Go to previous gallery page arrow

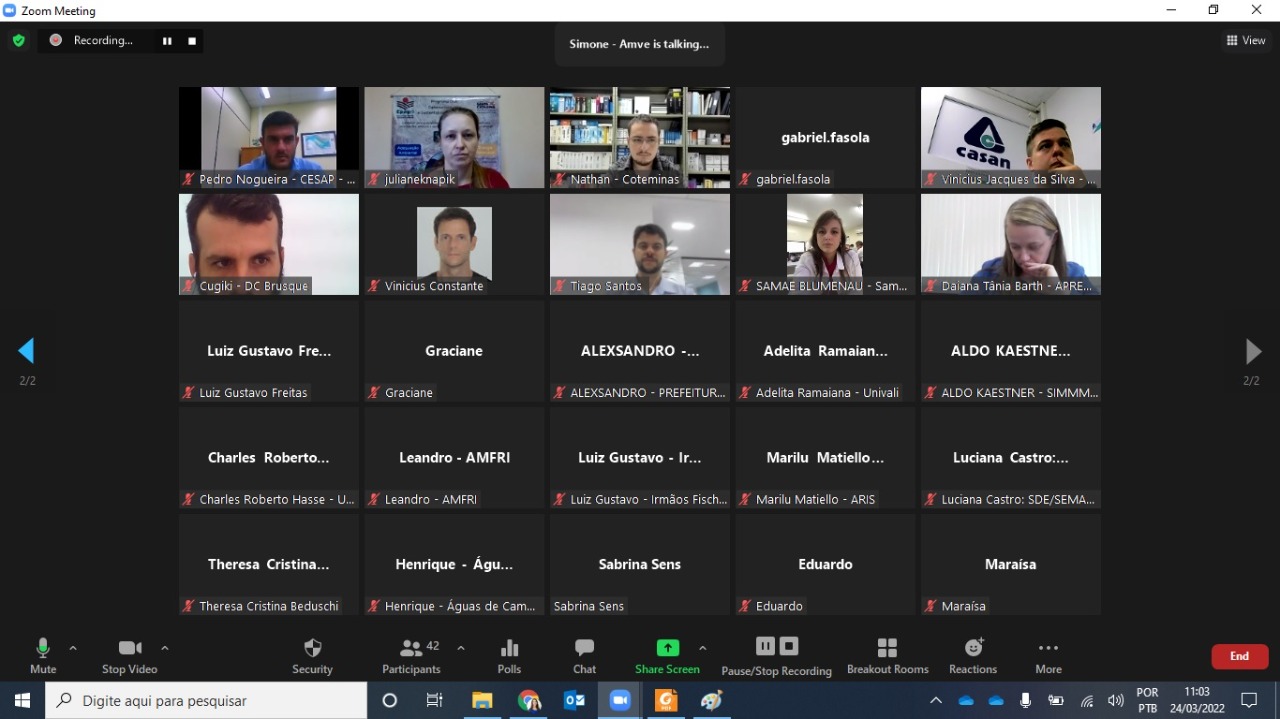point(27,351)
